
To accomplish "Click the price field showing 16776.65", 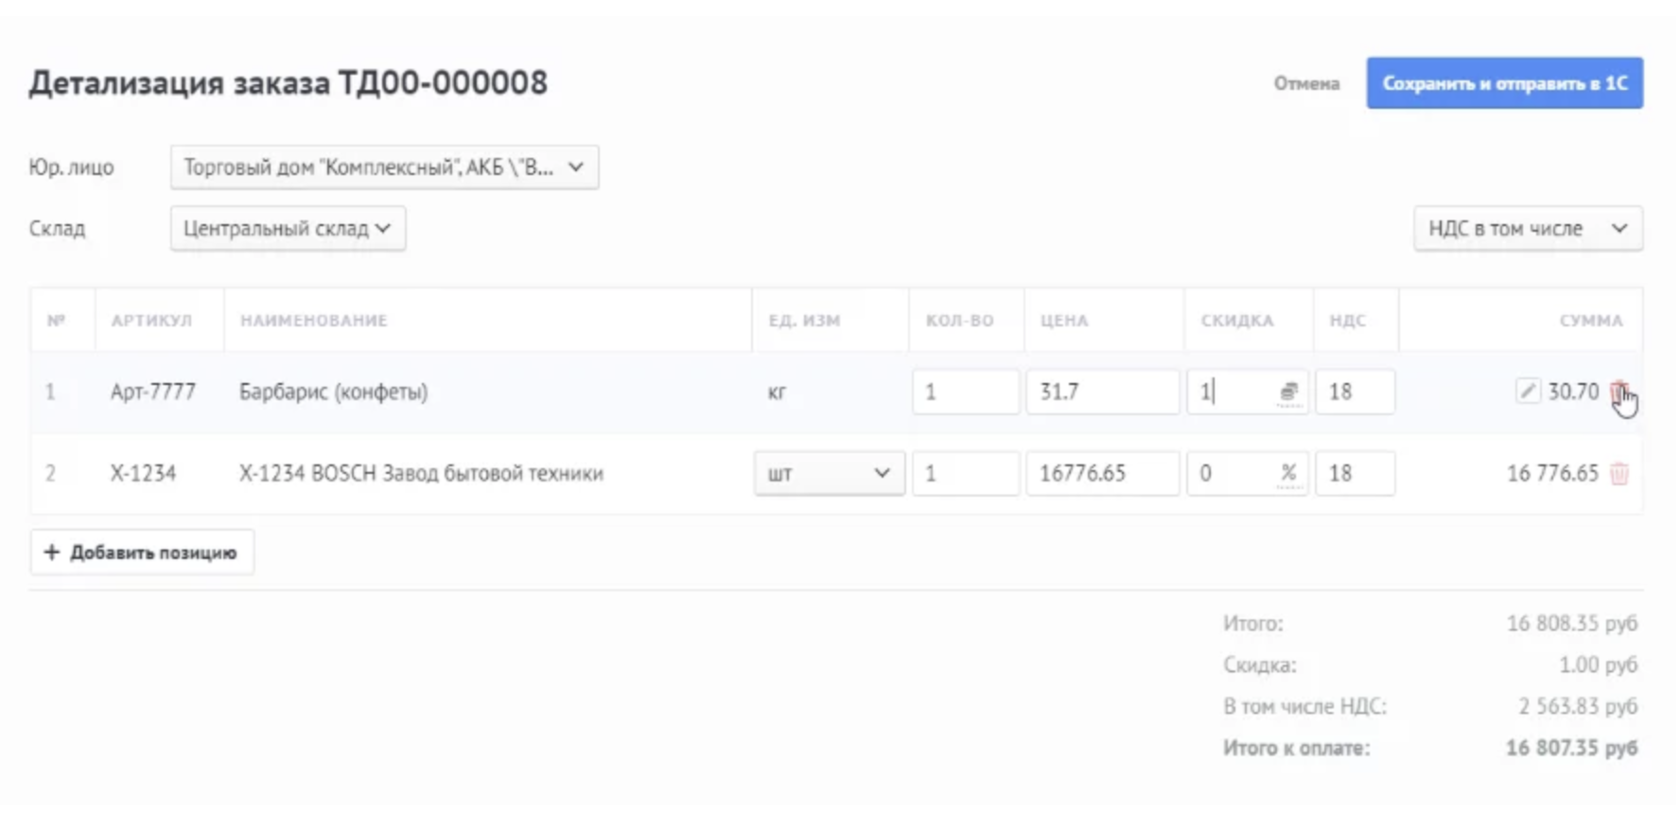I will pyautogui.click(x=1102, y=473).
